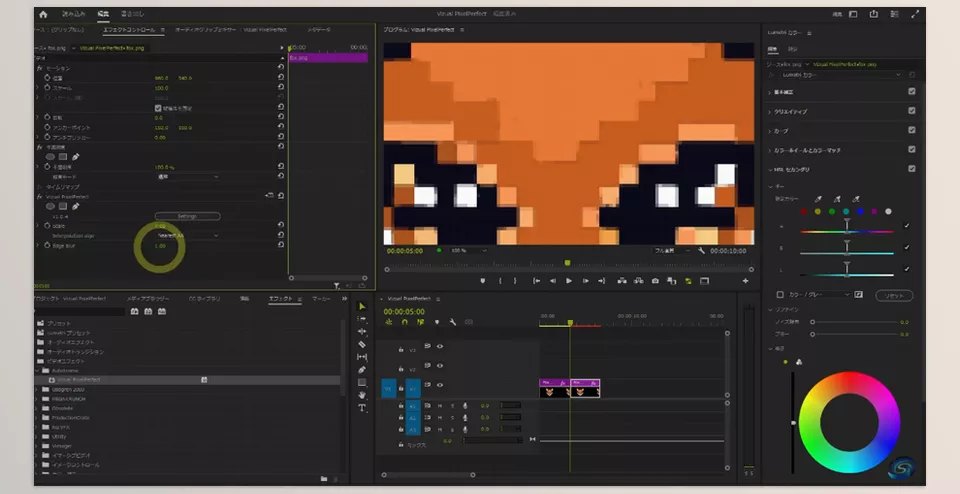The width and height of the screenshot is (960, 494).
Task: Select the Hand tool
Action: point(362,395)
